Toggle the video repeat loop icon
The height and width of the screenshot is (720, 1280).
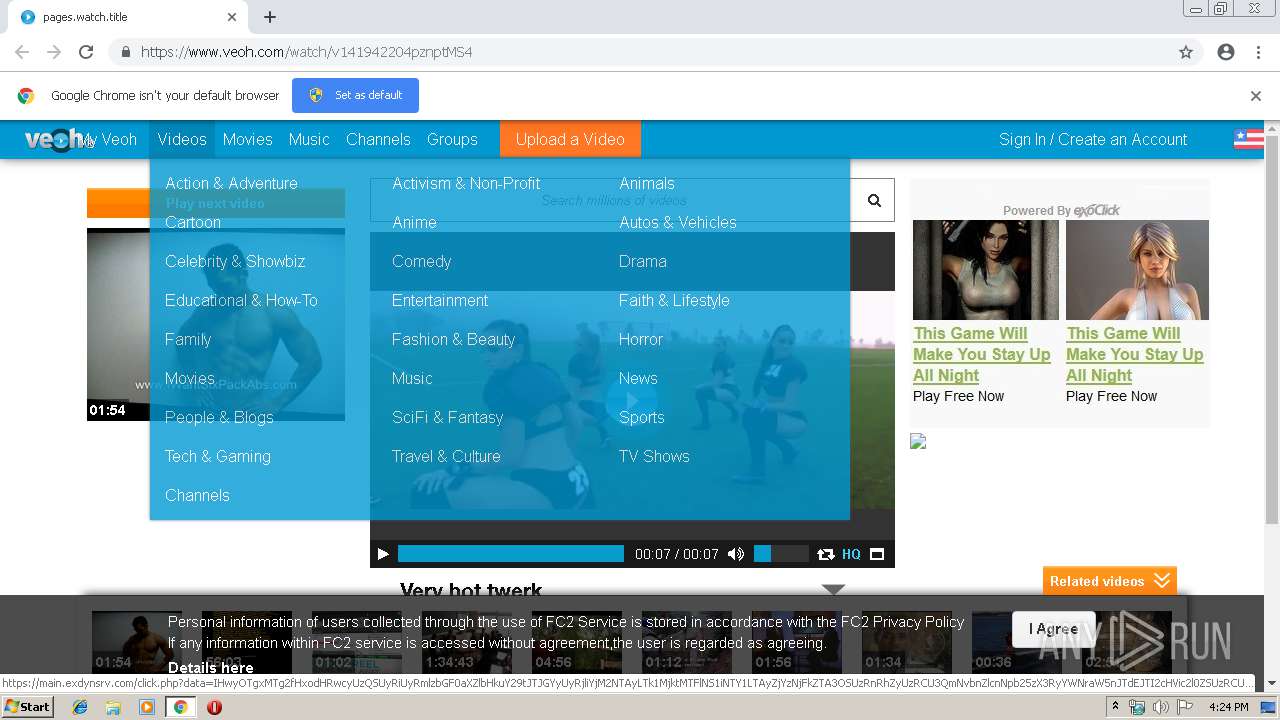coord(826,554)
